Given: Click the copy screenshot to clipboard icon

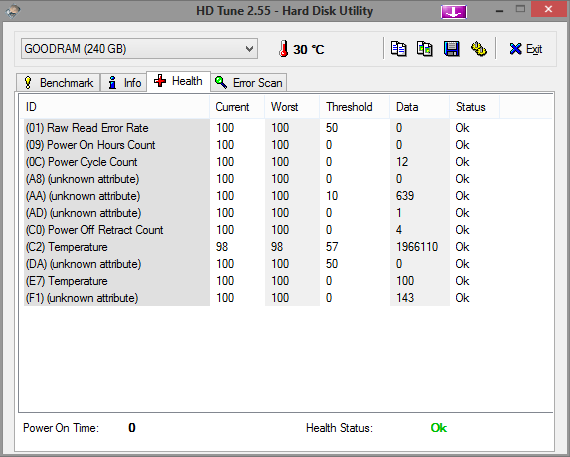Looking at the screenshot, I should pyautogui.click(x=424, y=49).
